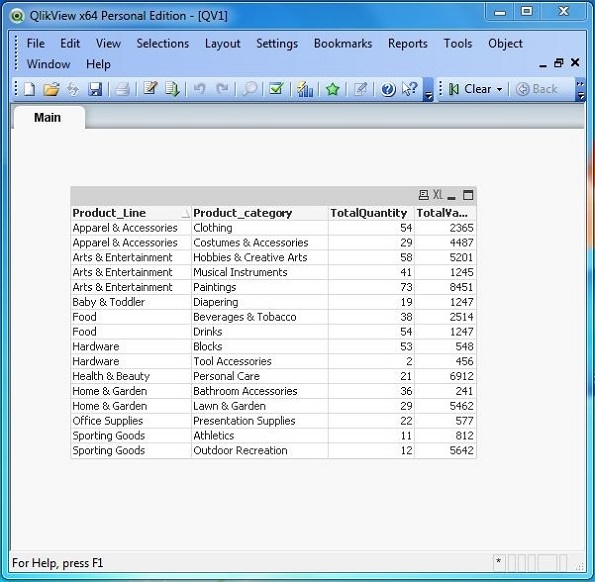Select the Baby & Toddler cell
The width and height of the screenshot is (595, 582).
[x=131, y=302]
